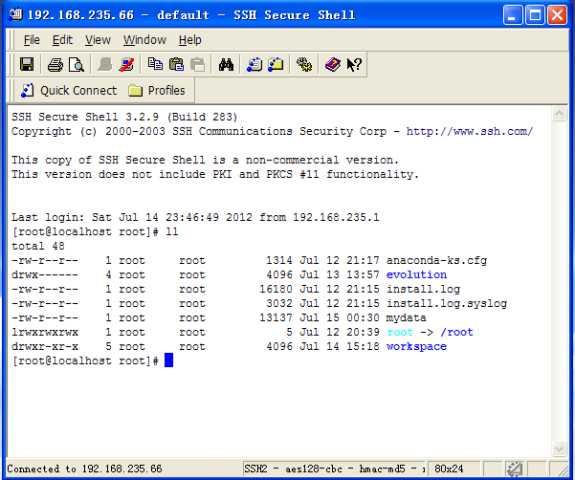575x480 pixels.
Task: Click the 'install.log.syslog' file name
Action: (x=446, y=303)
